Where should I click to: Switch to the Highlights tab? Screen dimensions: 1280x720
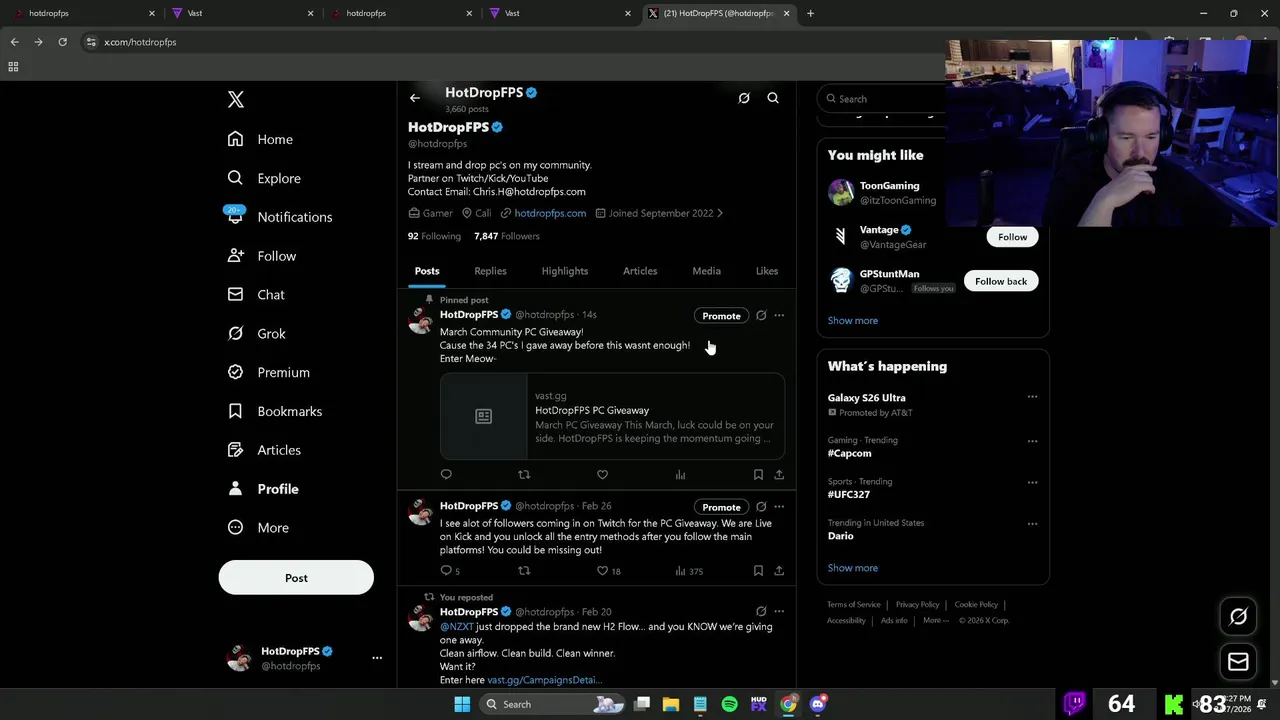565,271
